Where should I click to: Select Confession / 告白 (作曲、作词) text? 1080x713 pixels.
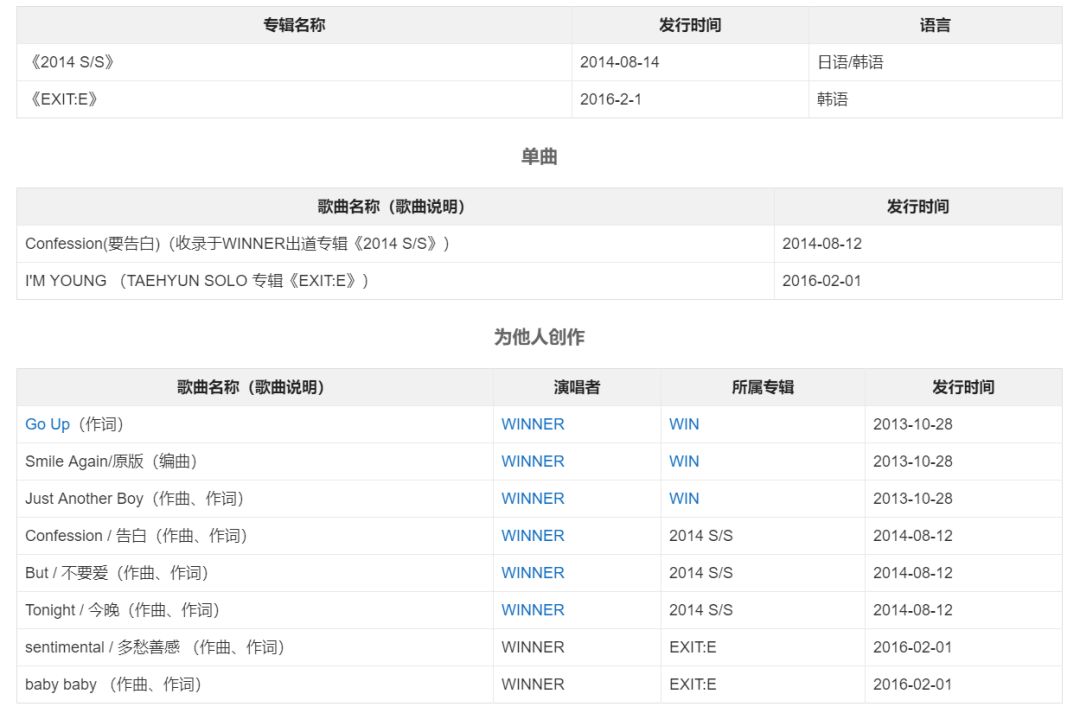tap(136, 536)
